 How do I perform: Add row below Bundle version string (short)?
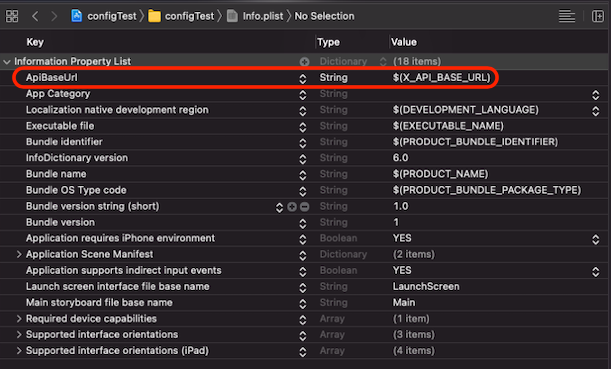292,207
